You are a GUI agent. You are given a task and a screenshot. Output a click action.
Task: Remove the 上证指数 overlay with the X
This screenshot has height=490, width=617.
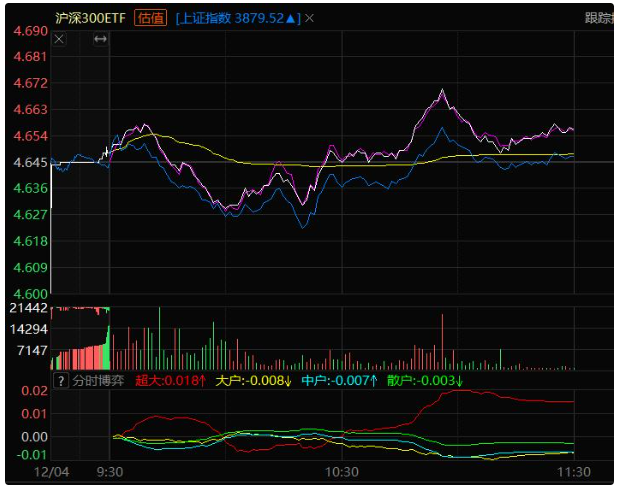[309, 18]
